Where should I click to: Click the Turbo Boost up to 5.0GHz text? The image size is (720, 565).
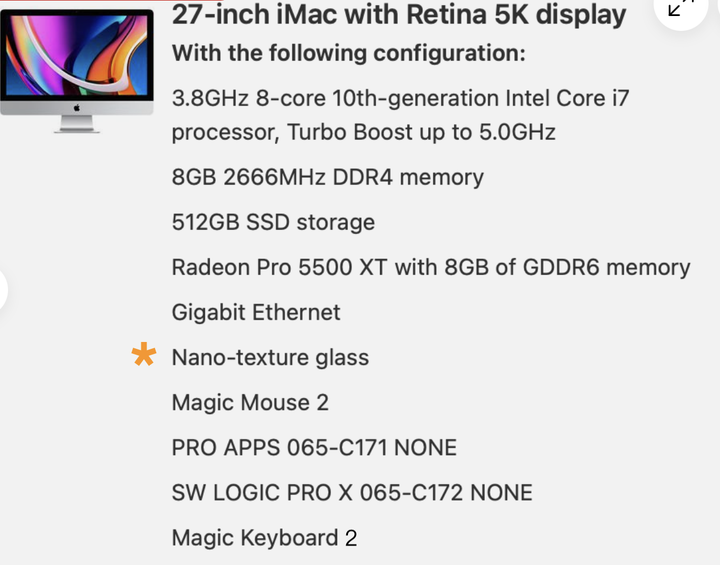(x=421, y=132)
